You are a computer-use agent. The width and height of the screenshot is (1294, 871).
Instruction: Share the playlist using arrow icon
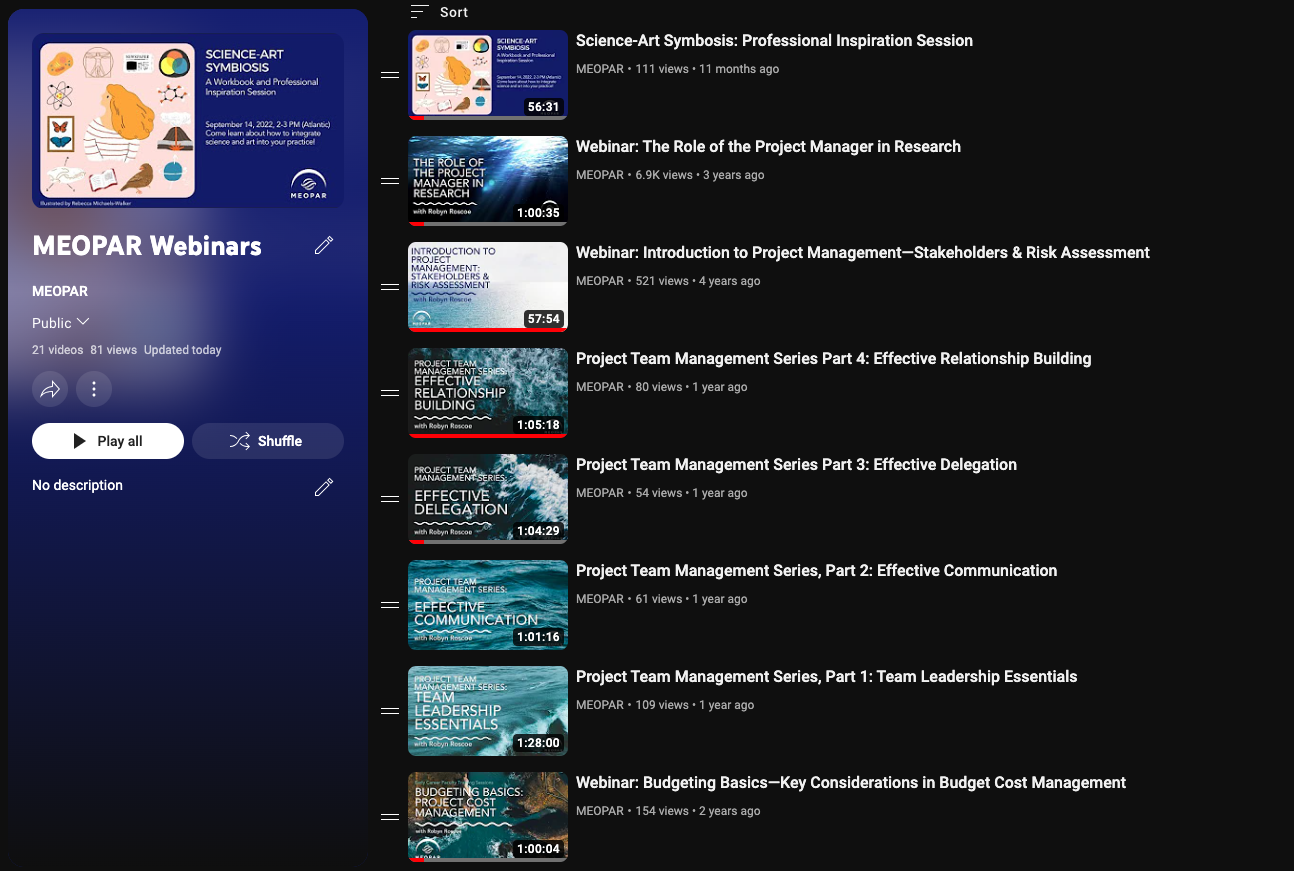click(x=50, y=389)
